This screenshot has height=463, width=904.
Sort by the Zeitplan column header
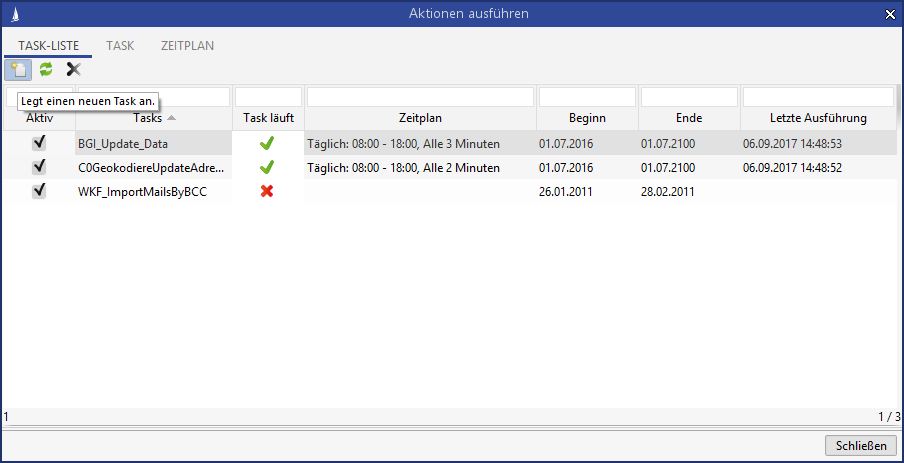(x=420, y=118)
